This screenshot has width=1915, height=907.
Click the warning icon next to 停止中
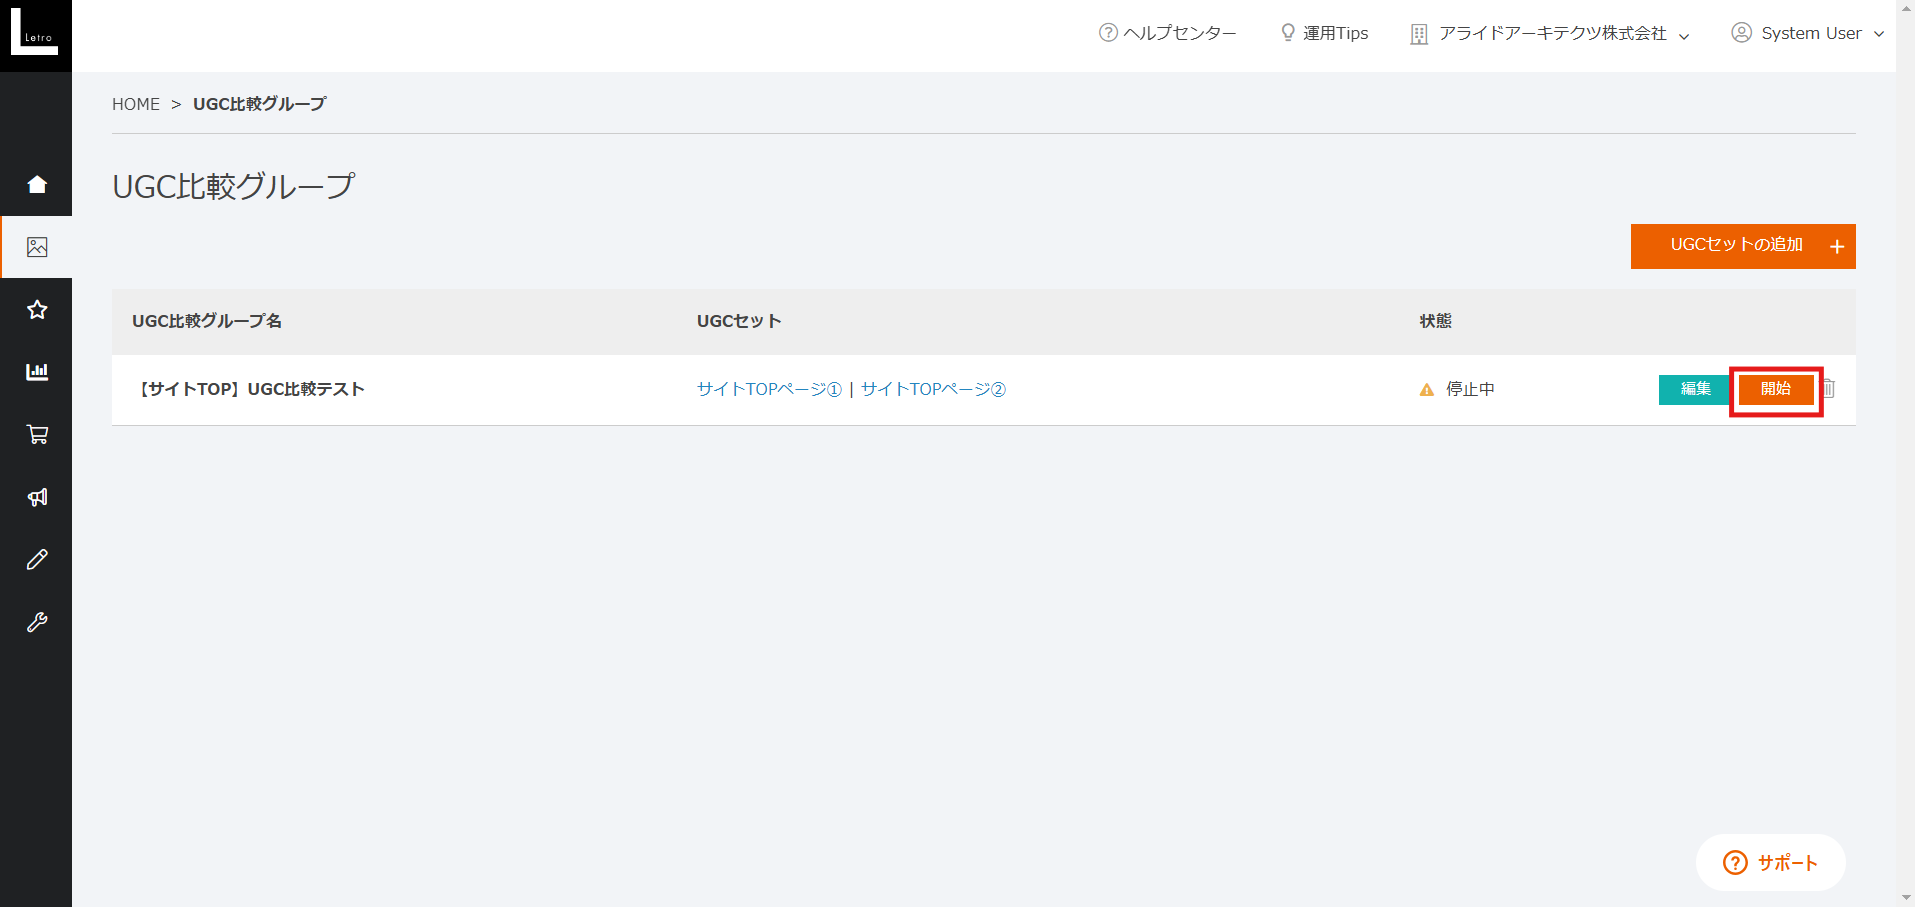point(1426,389)
